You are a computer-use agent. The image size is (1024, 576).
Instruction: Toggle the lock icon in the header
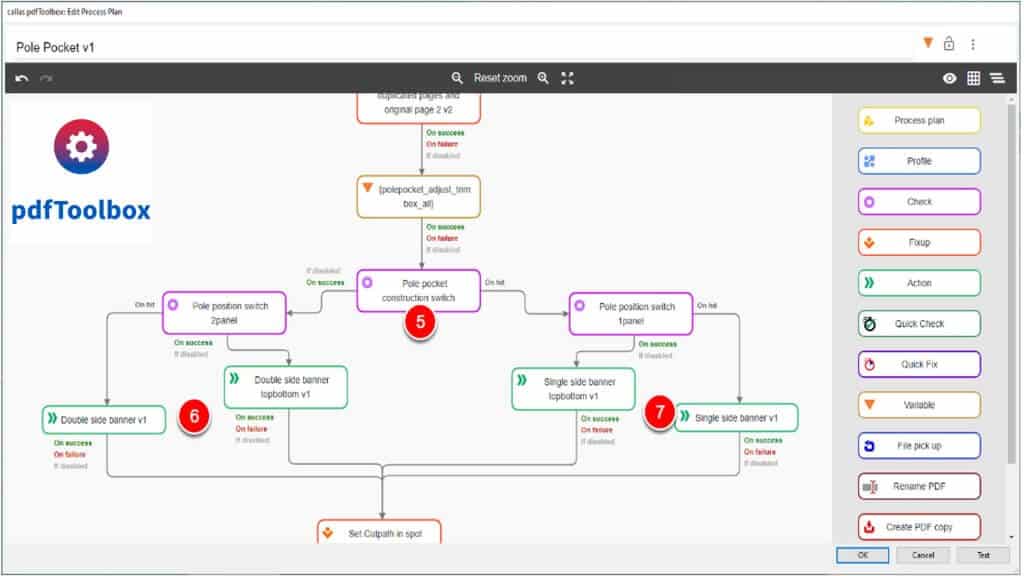coord(949,43)
